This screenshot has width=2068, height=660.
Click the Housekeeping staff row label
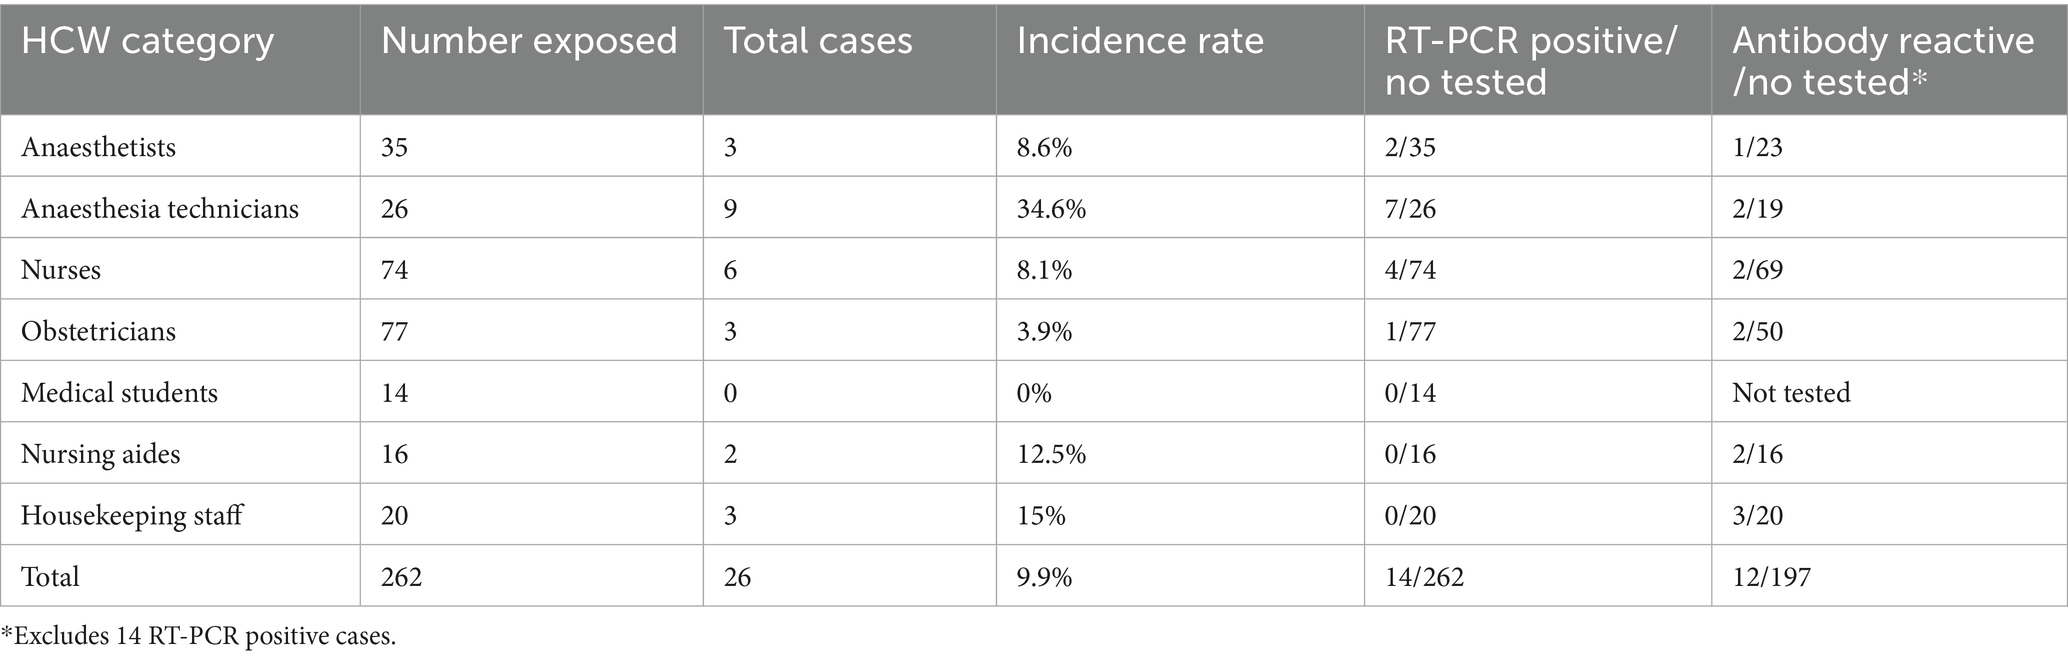pyautogui.click(x=132, y=515)
